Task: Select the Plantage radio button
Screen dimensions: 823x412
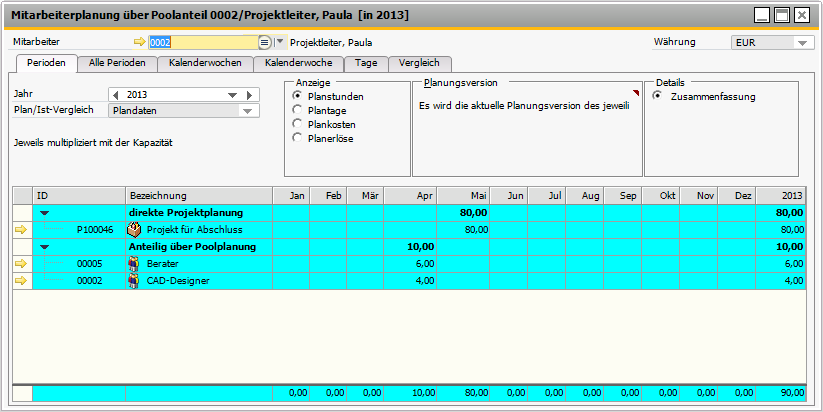Action: (x=298, y=110)
